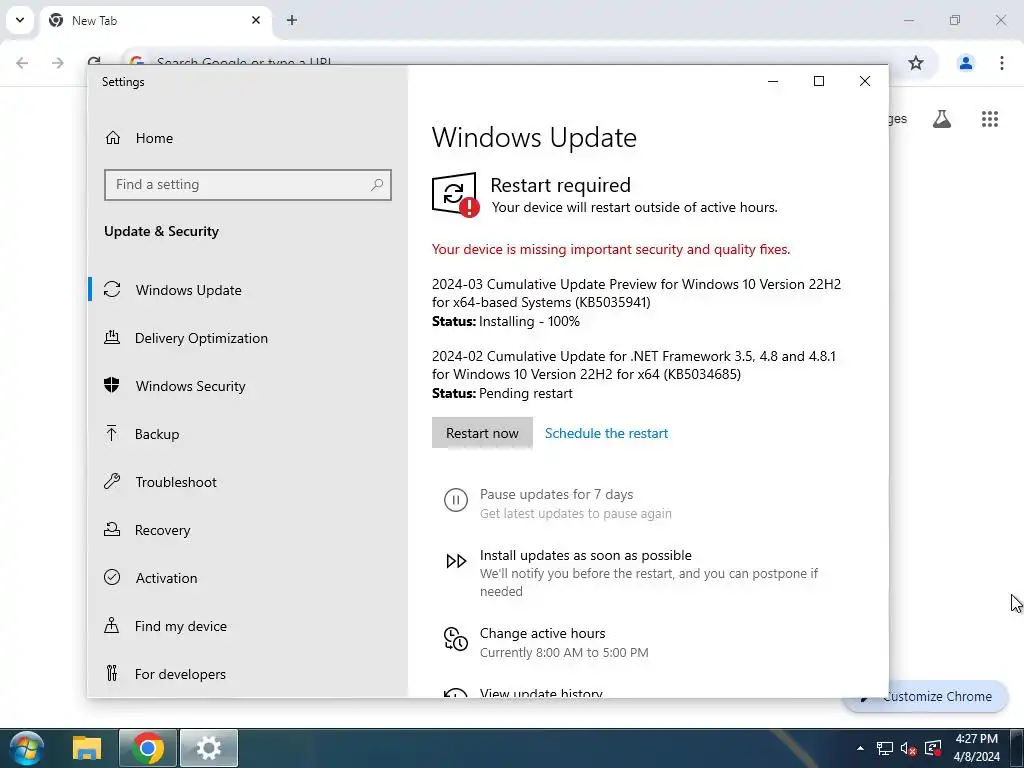Click the Windows Update heading
The image size is (1024, 768).
coord(534,138)
